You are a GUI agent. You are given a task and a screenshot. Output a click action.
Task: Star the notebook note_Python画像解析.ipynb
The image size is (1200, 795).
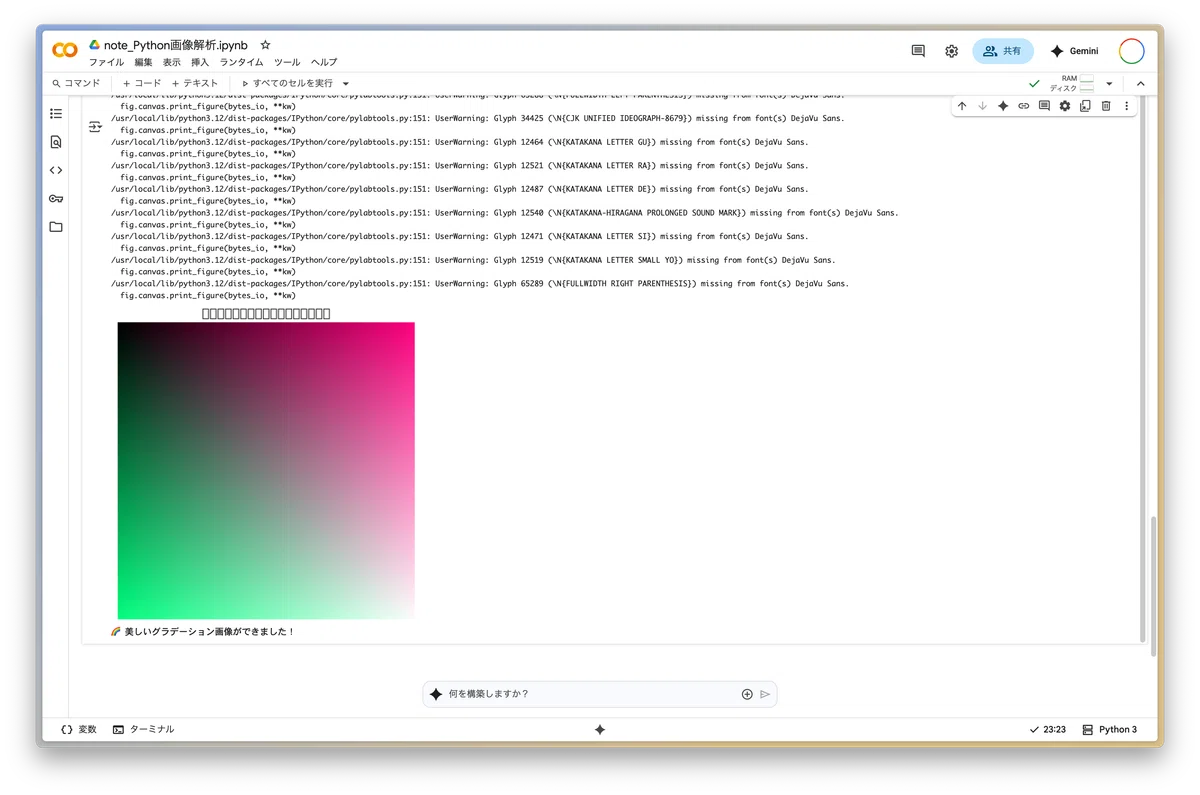pyautogui.click(x=265, y=45)
